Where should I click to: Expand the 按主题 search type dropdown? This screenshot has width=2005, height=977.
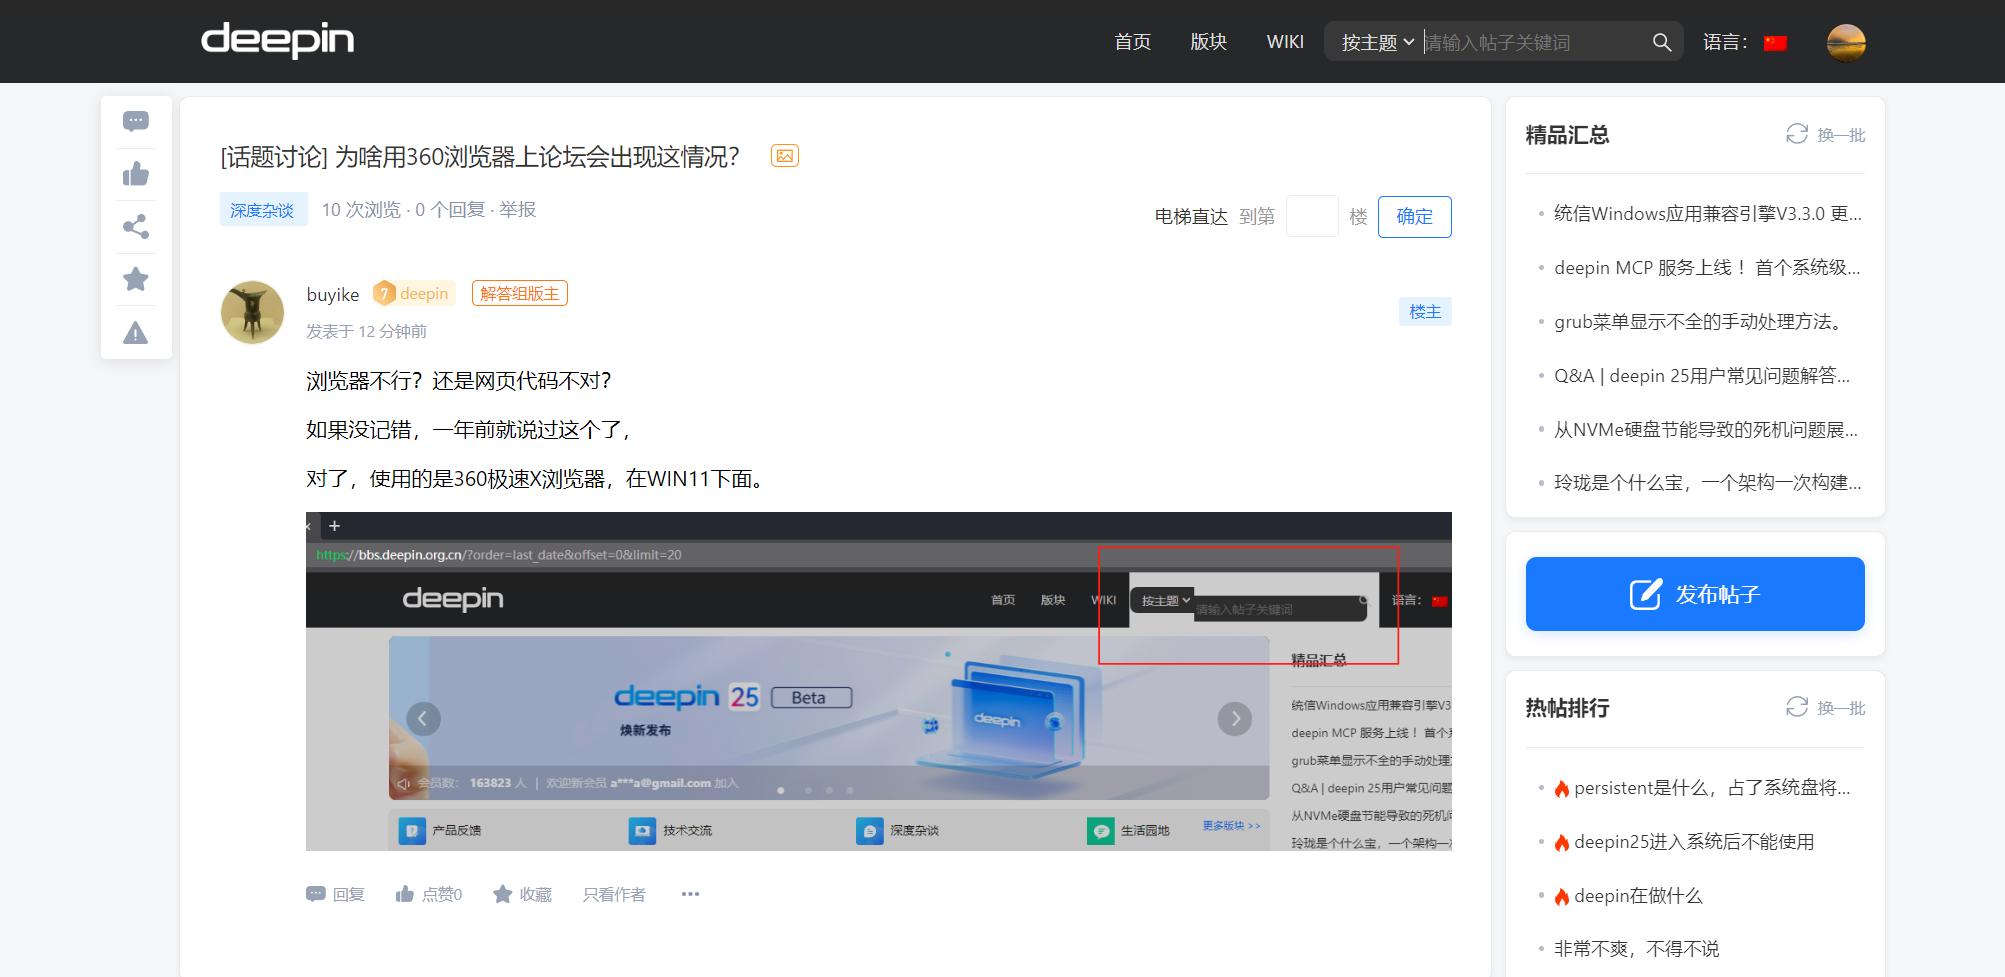coord(1377,42)
